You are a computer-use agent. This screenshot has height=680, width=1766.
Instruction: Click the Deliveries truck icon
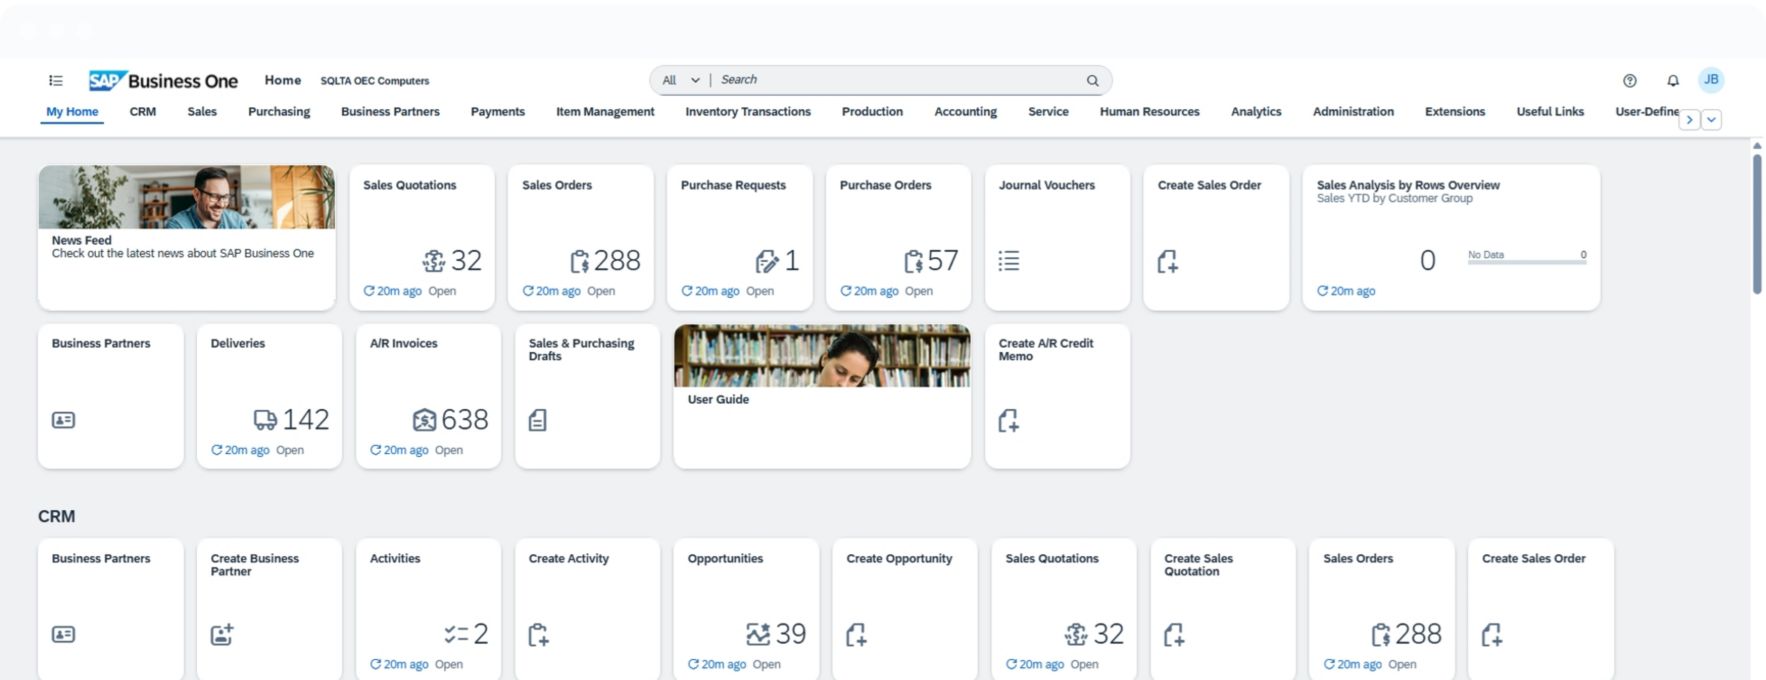265,420
